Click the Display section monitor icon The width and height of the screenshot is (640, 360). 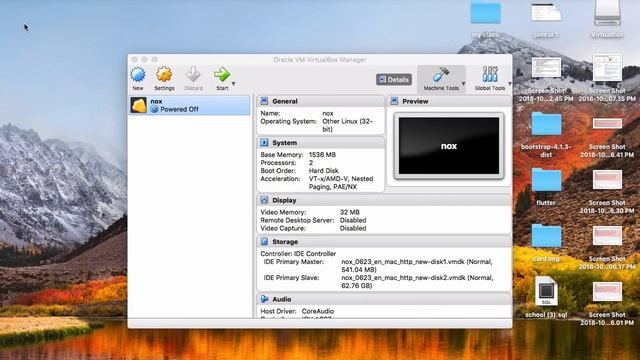click(264, 200)
